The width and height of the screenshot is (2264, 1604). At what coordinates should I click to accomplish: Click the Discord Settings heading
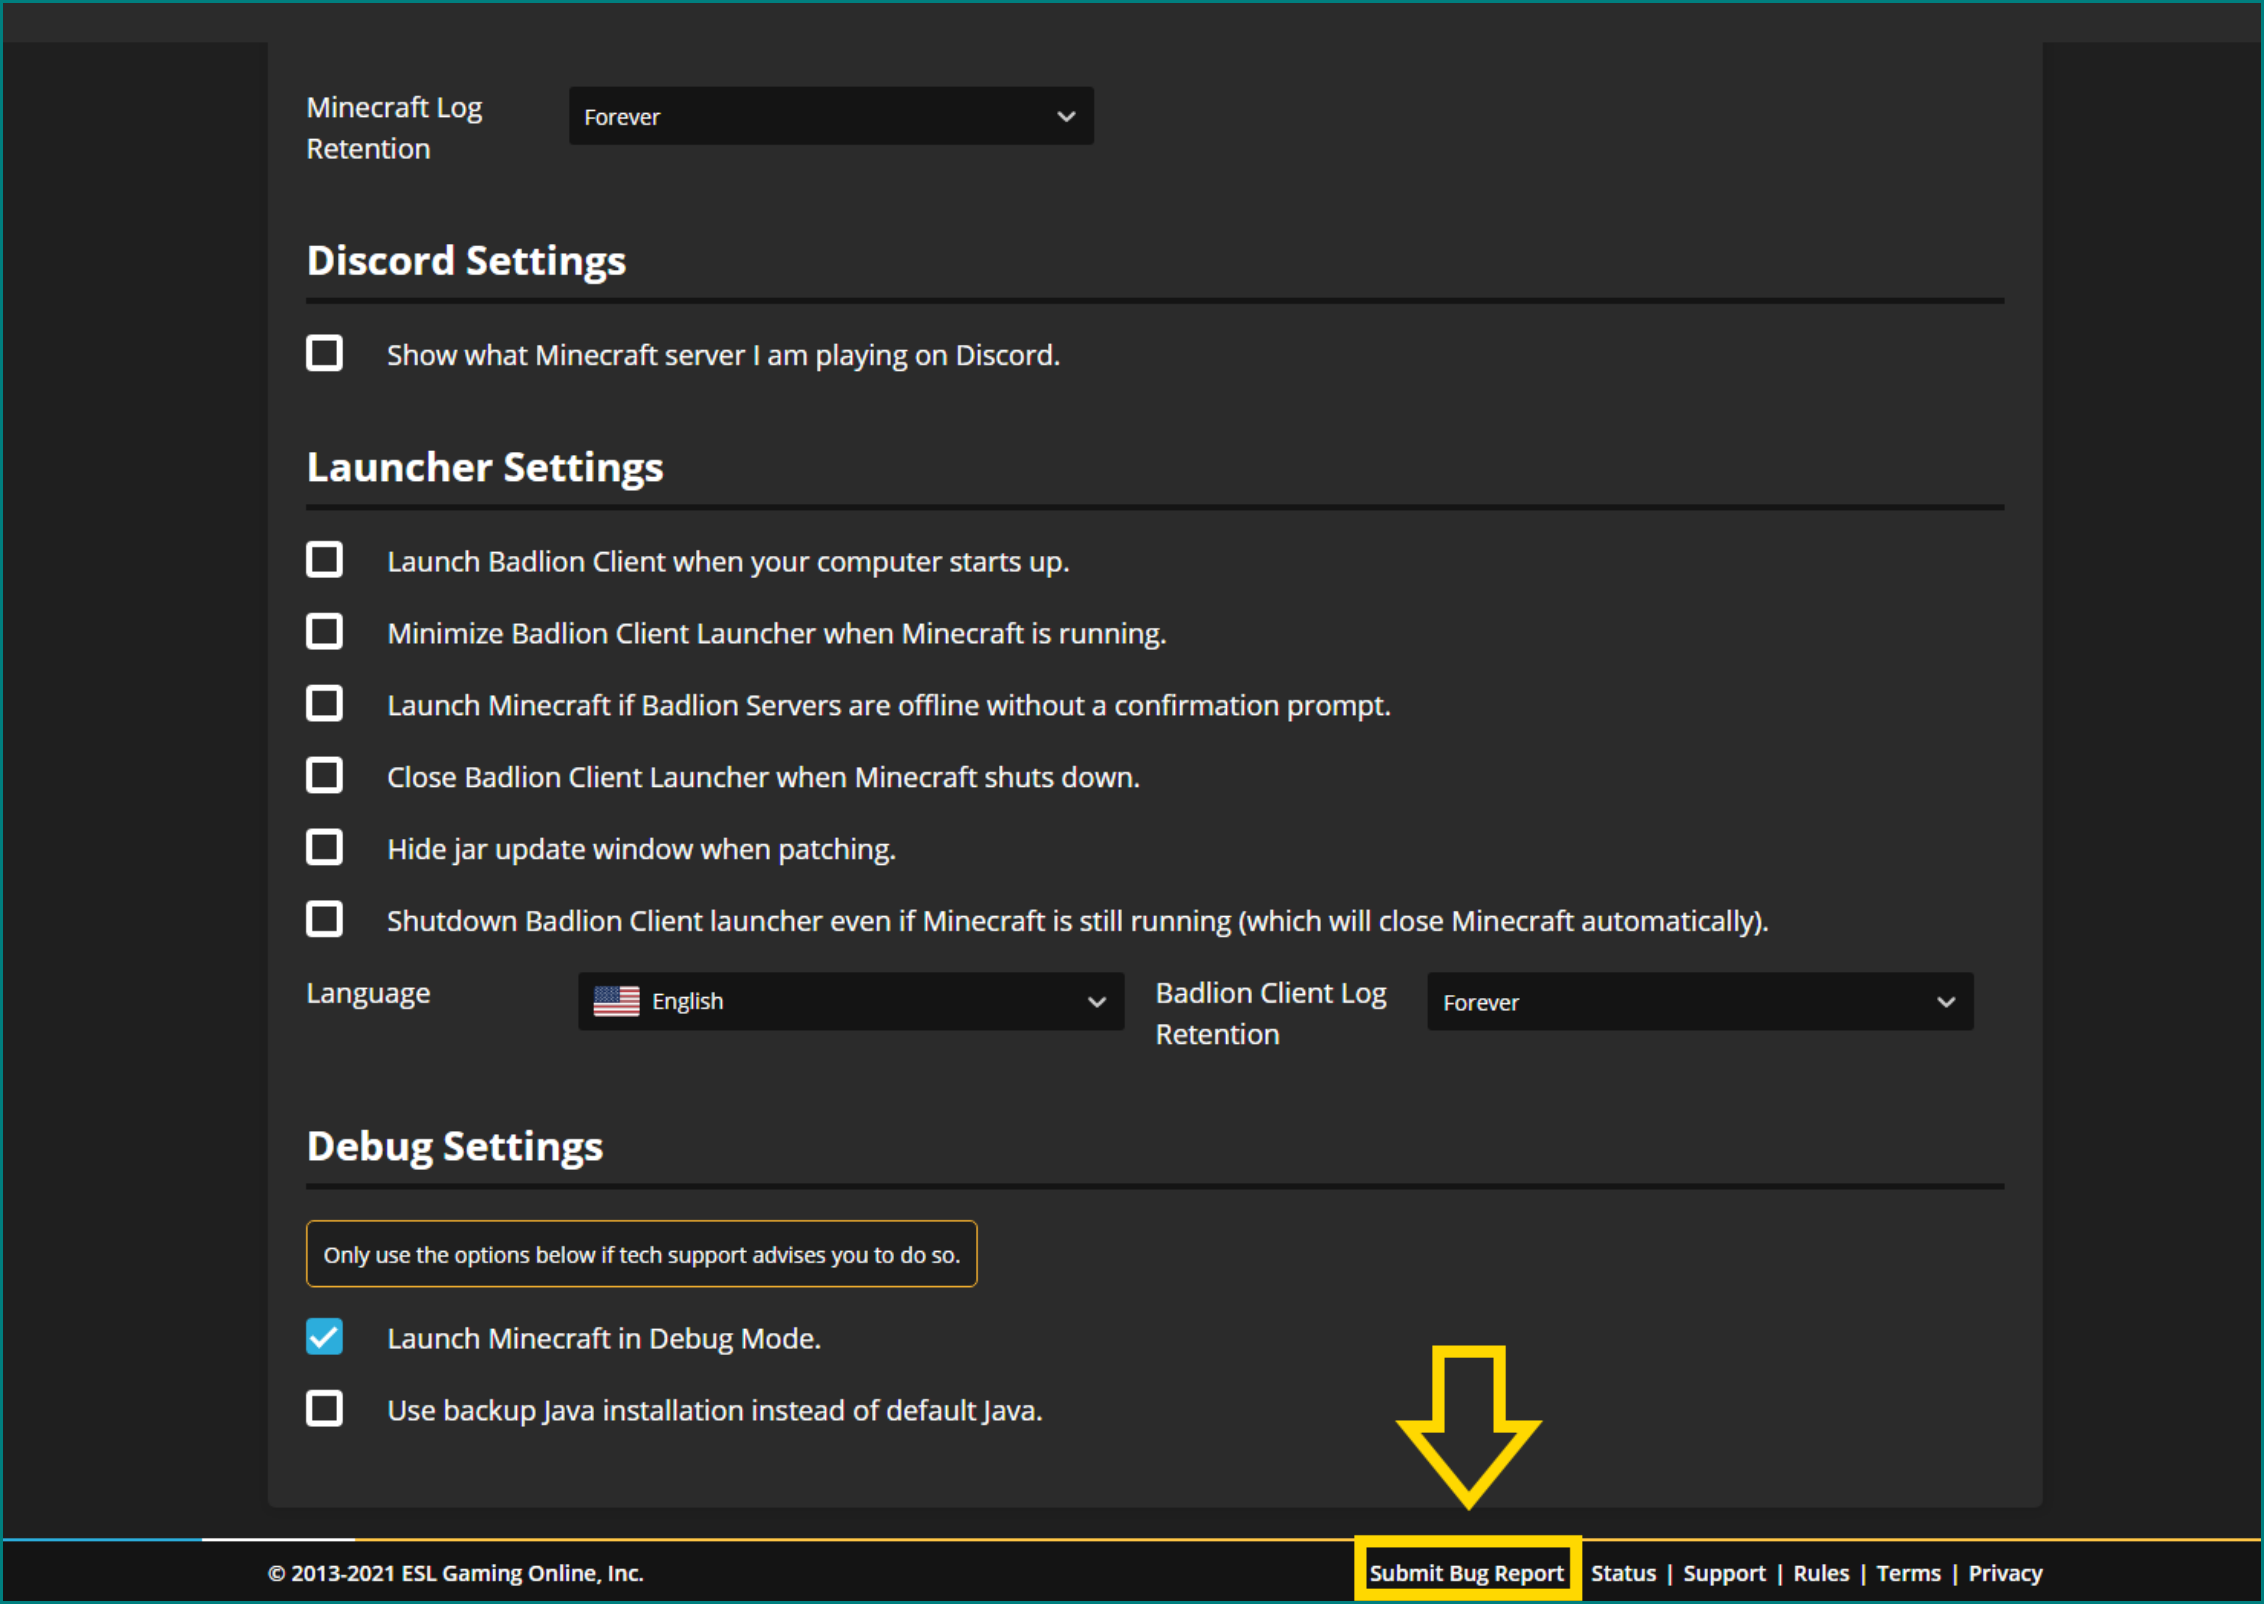tap(466, 260)
